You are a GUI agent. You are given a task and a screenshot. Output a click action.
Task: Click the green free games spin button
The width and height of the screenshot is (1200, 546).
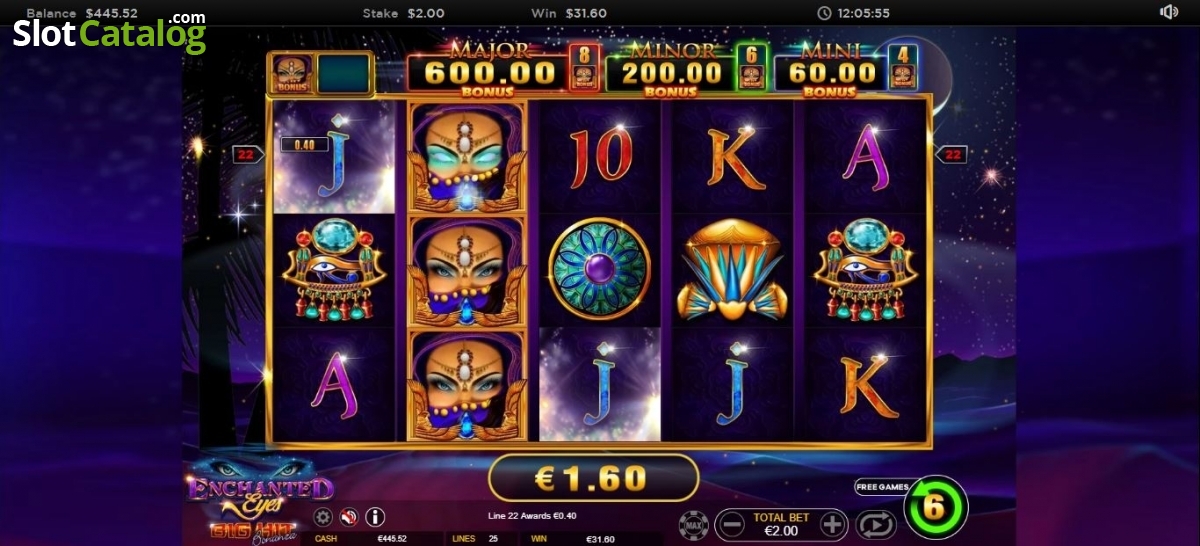click(936, 507)
